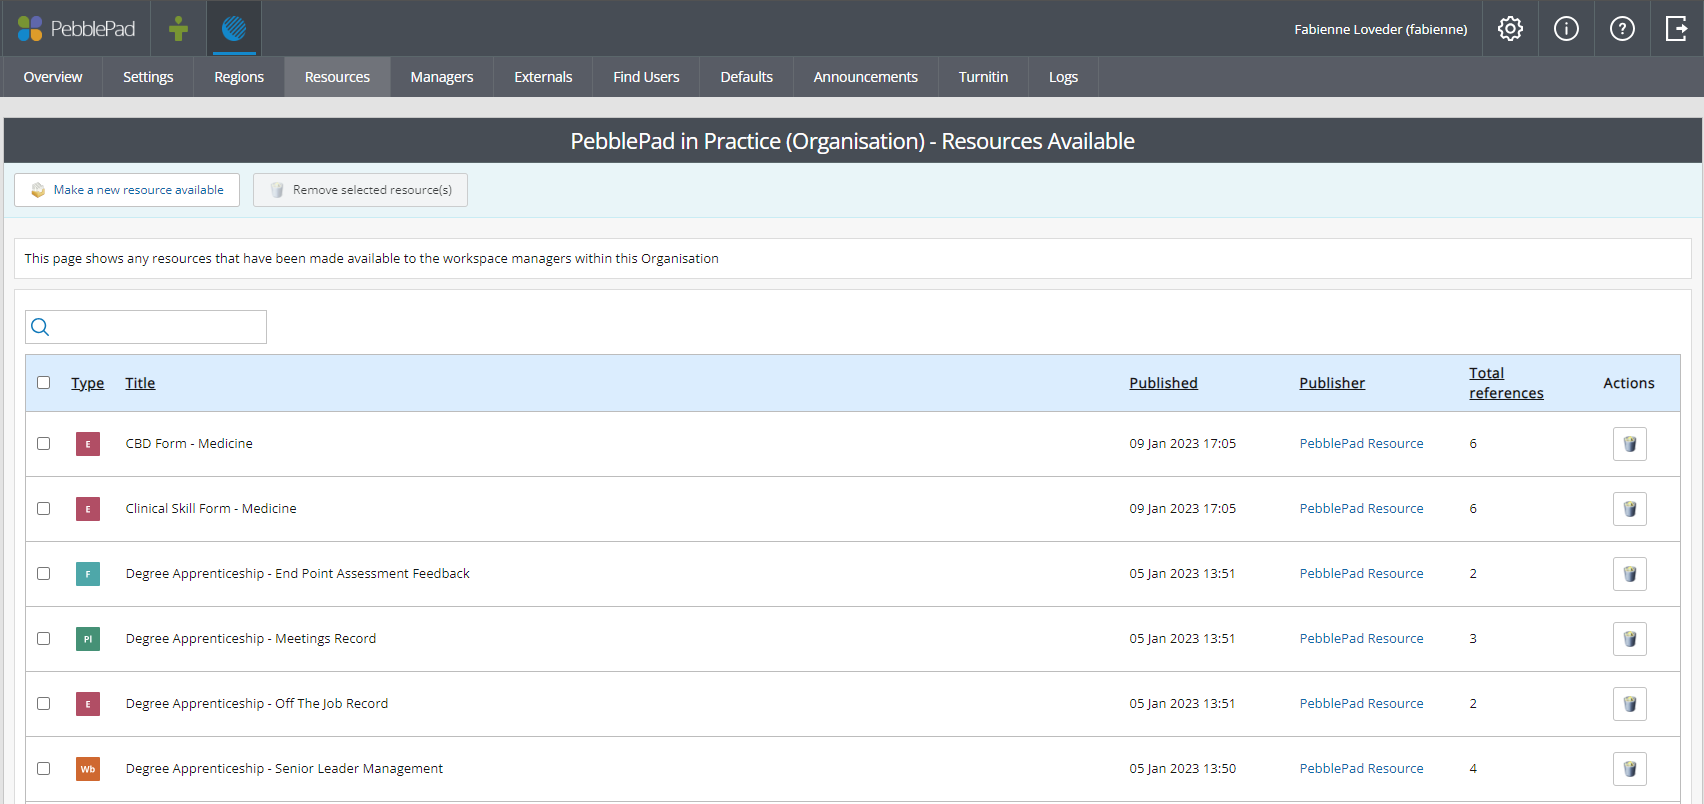Tick checkbox for End Point Assessment Feedback
The height and width of the screenshot is (804, 1704).
pyautogui.click(x=43, y=573)
